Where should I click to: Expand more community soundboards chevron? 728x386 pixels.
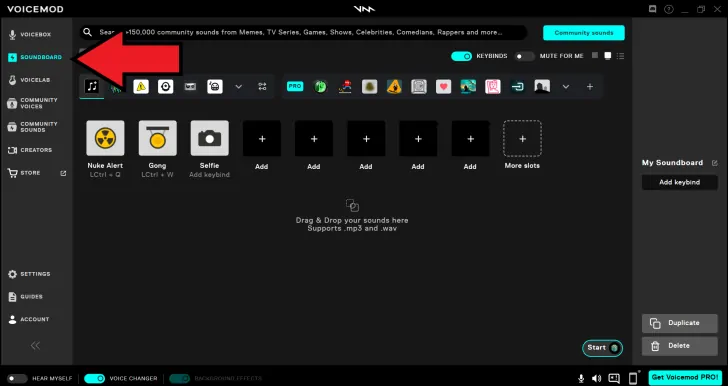click(566, 86)
